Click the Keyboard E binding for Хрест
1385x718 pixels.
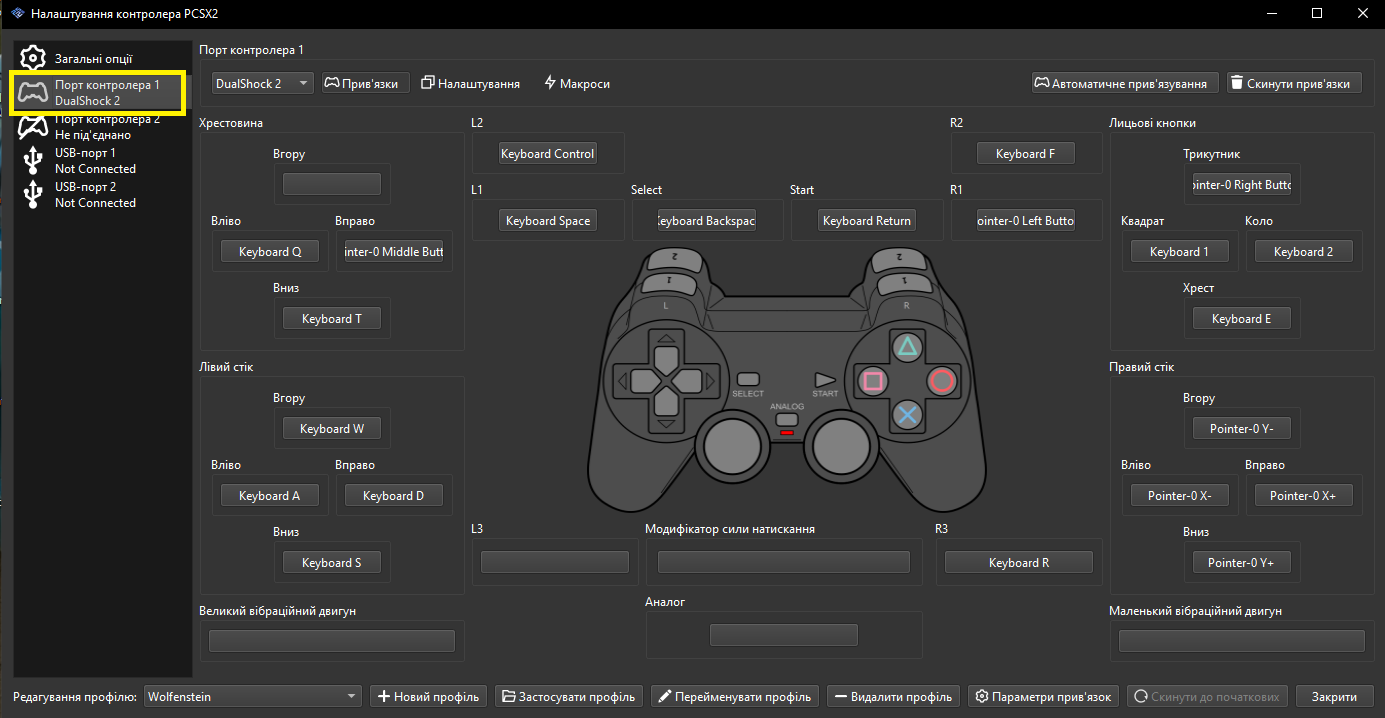click(1241, 319)
